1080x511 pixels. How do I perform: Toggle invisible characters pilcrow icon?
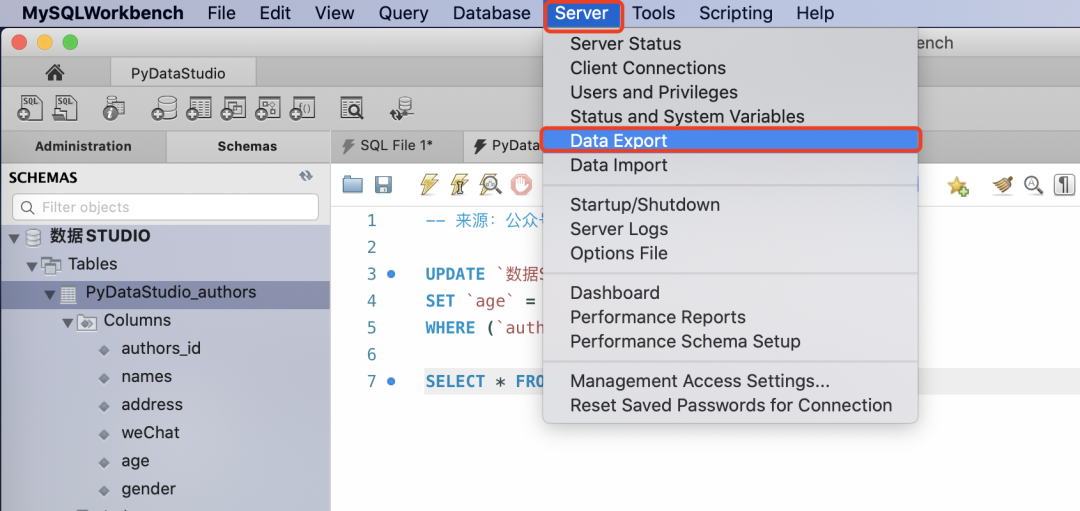click(x=1064, y=185)
